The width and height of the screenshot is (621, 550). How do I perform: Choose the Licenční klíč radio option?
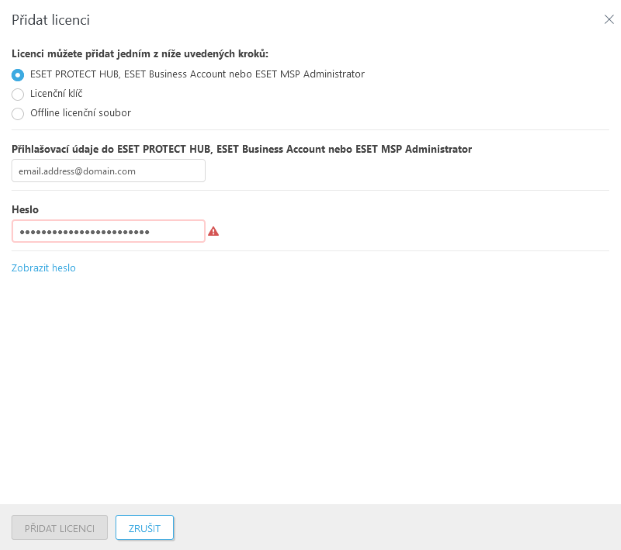[17, 94]
